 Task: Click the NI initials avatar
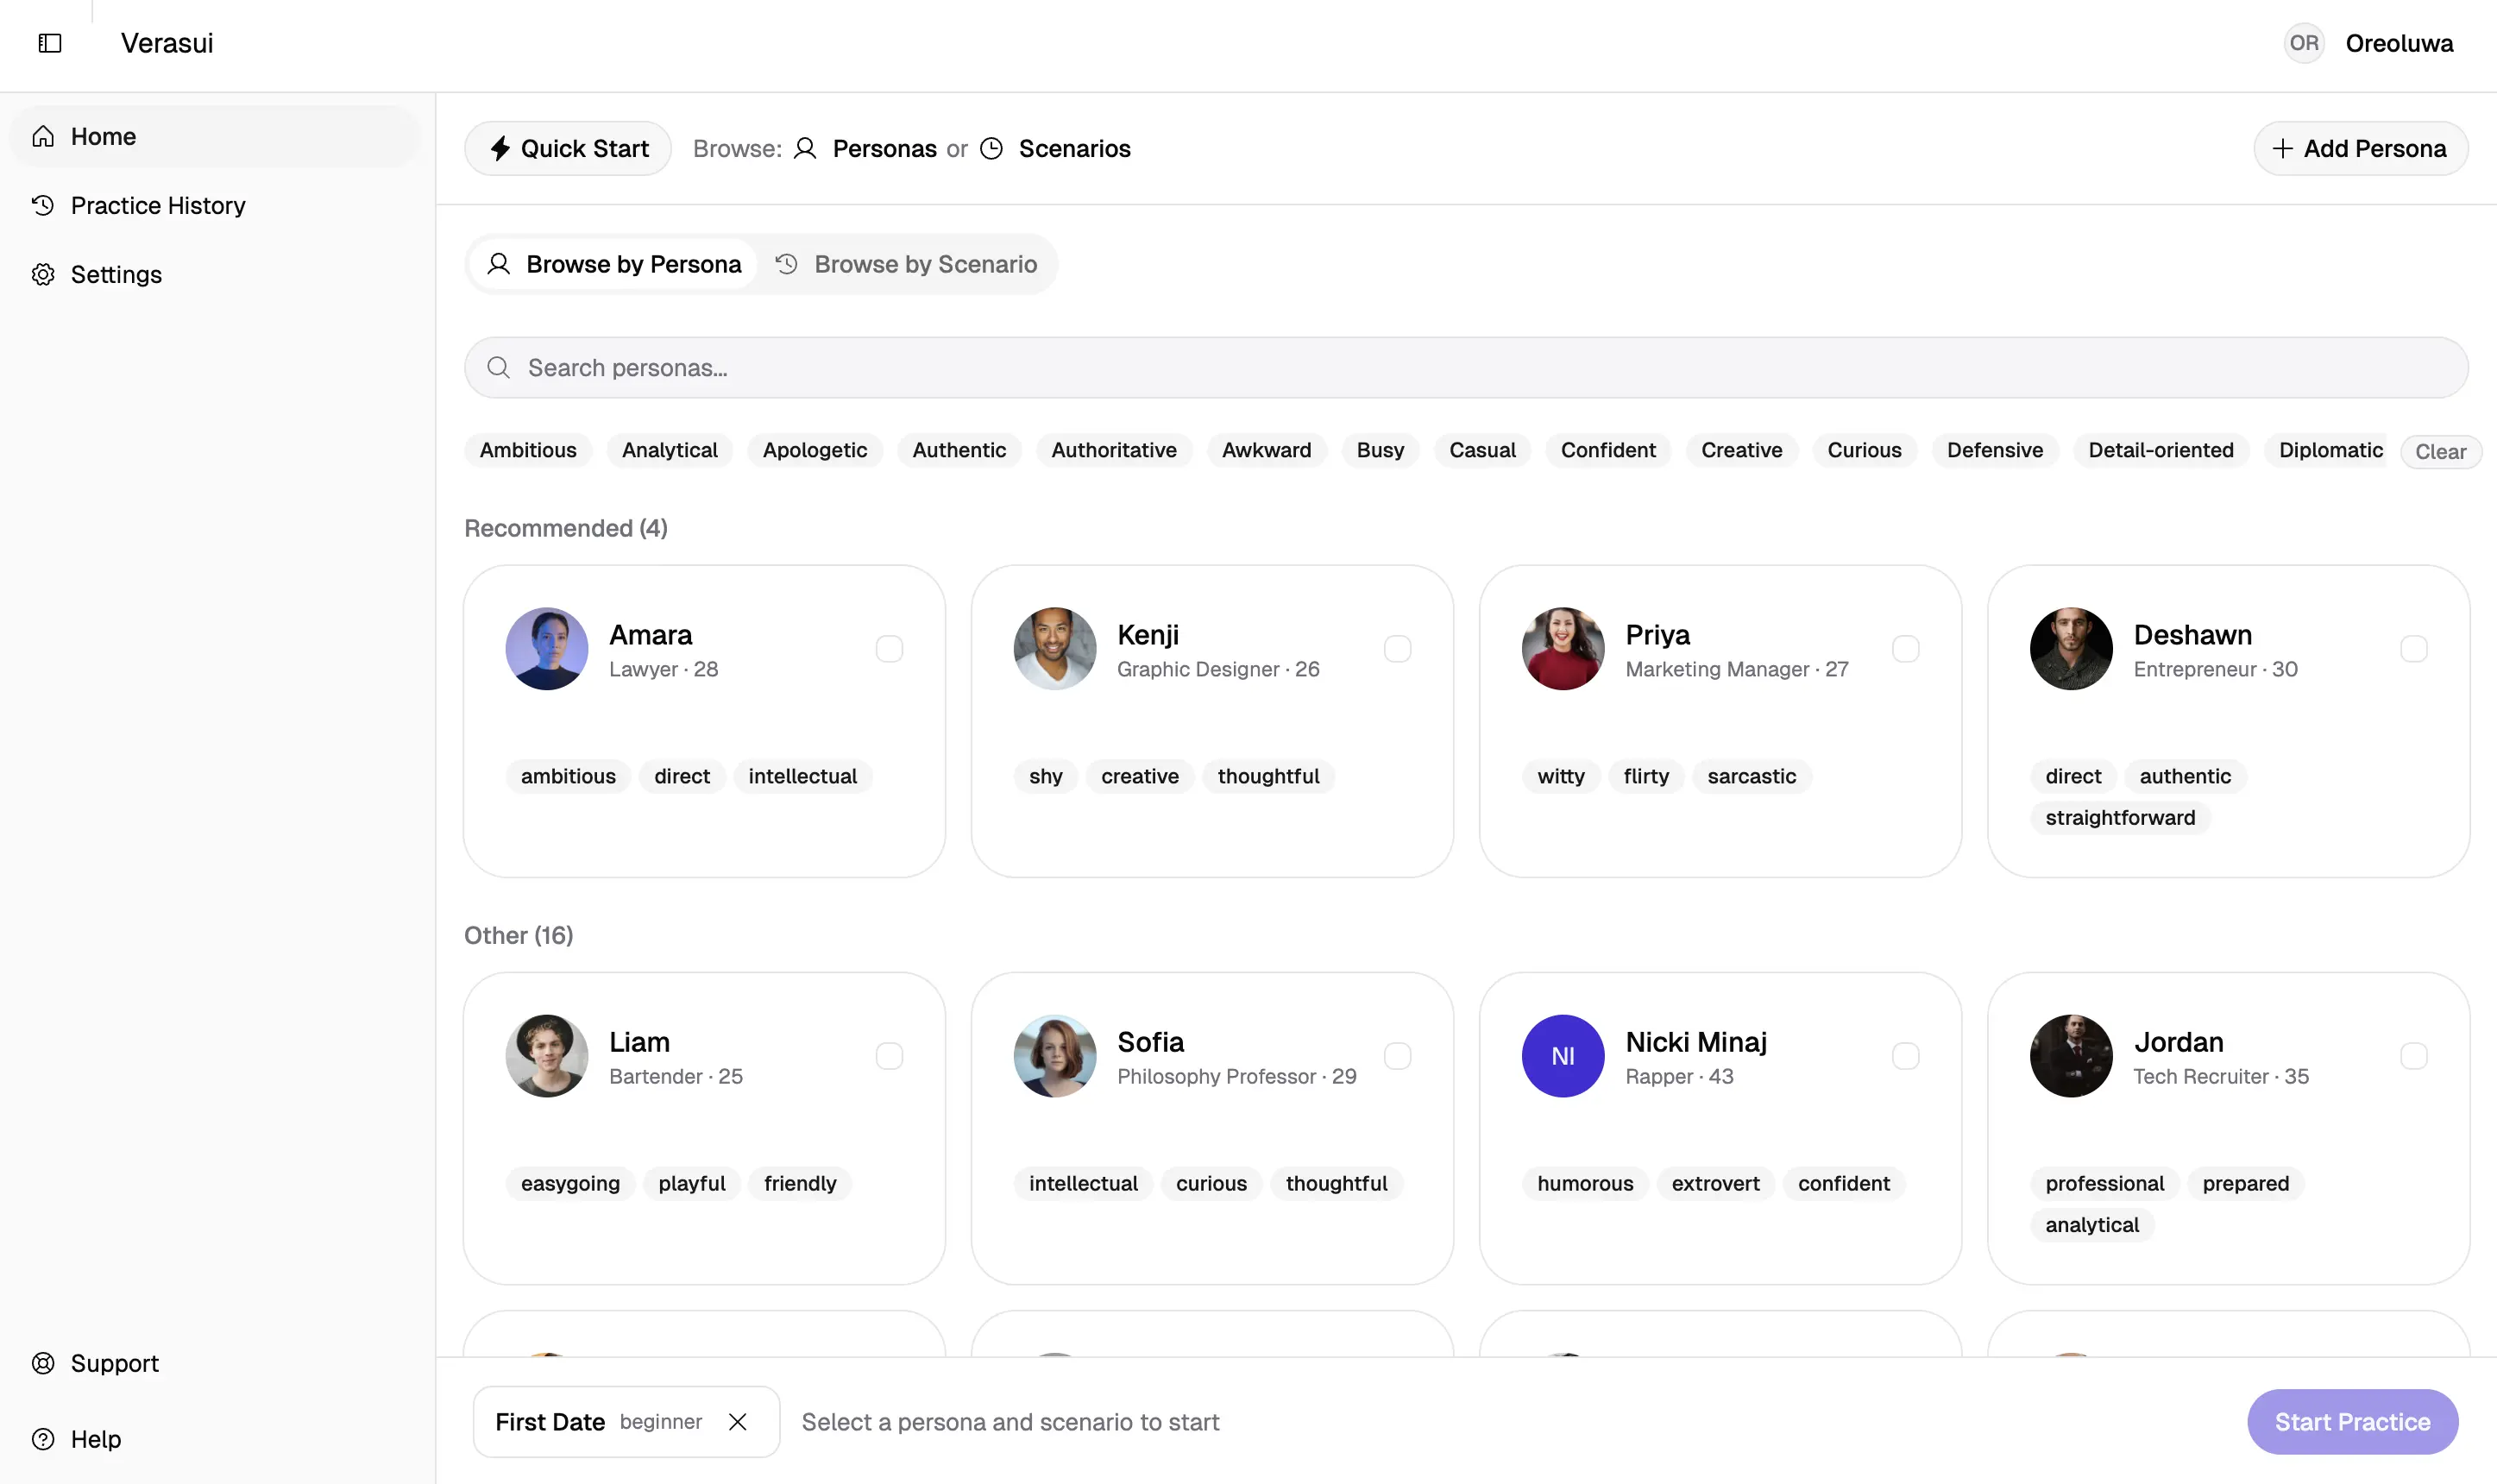(x=1563, y=1056)
